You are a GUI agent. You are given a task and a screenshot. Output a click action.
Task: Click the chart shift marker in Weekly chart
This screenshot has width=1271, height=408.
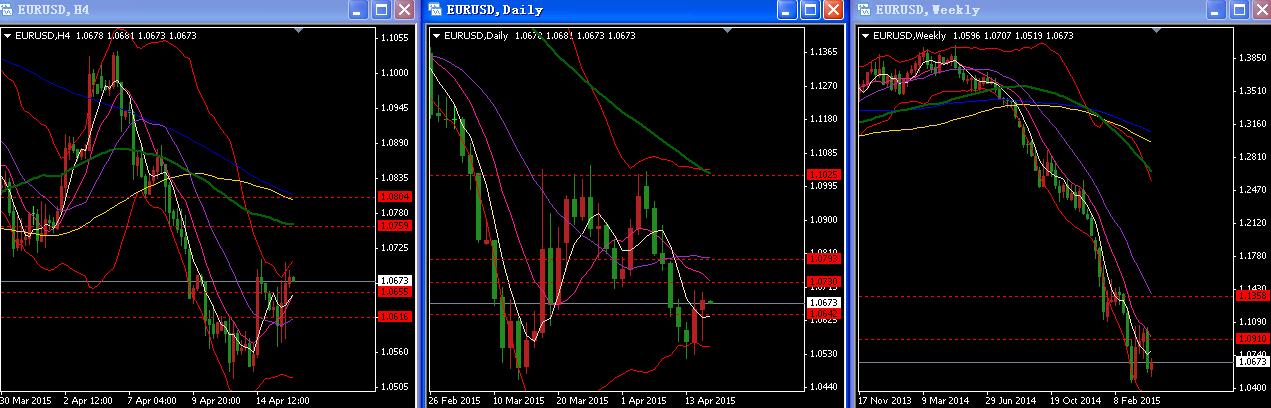point(1155,32)
